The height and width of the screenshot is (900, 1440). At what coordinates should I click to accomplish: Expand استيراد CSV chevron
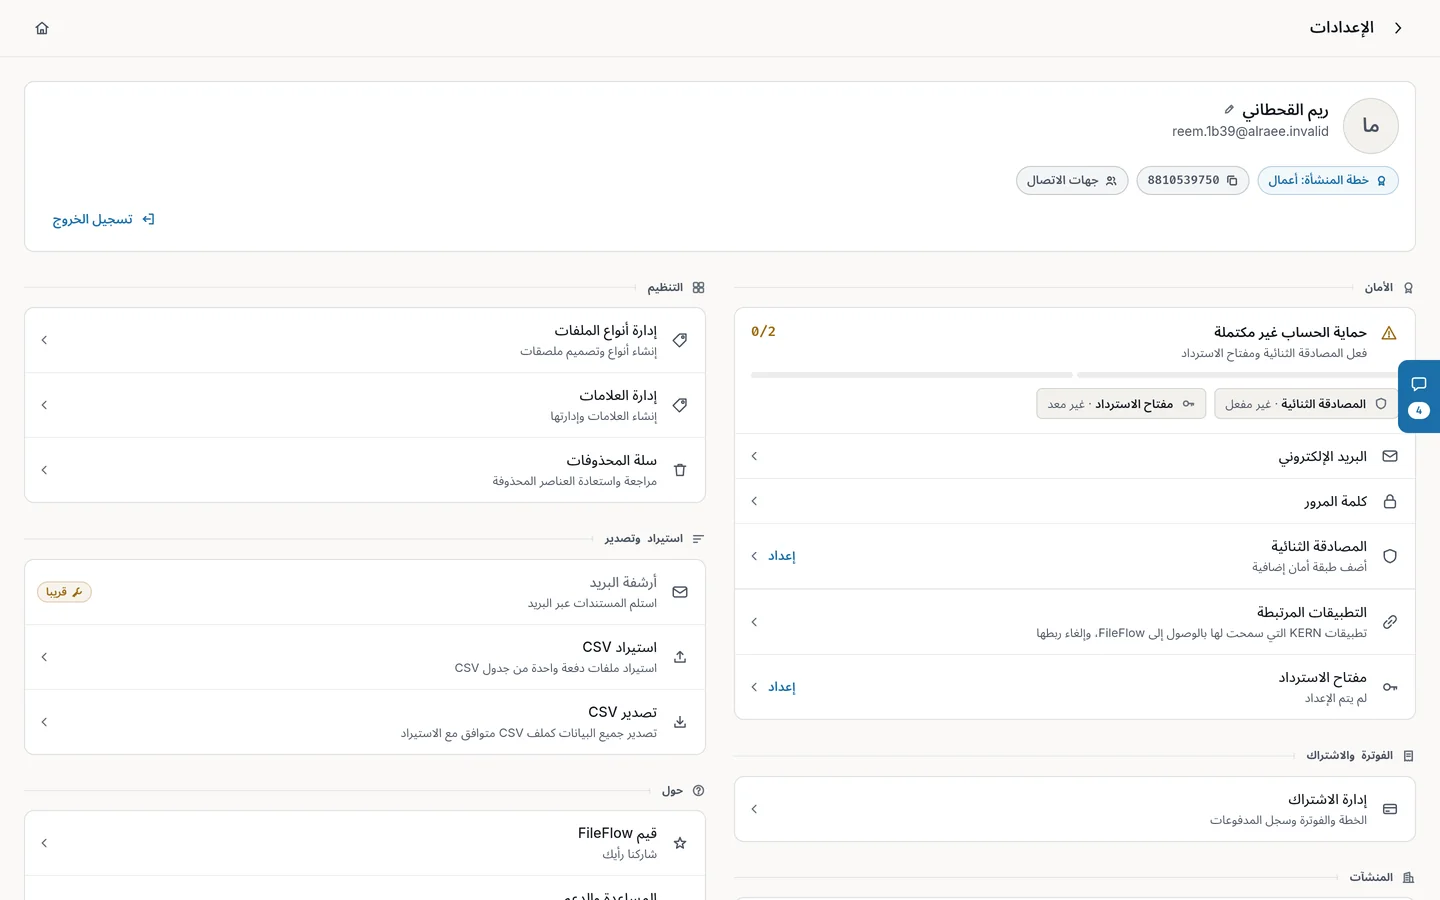(44, 657)
